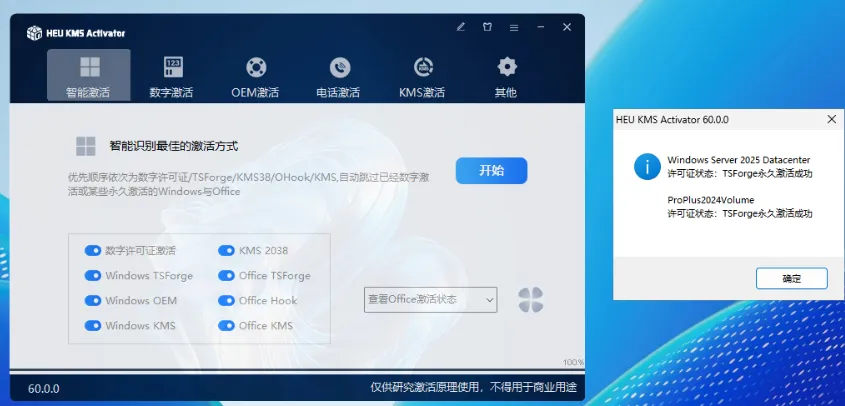Viewport: 845px width, 406px height.
Task: Click the pencil edit icon in title bar
Action: (460, 27)
